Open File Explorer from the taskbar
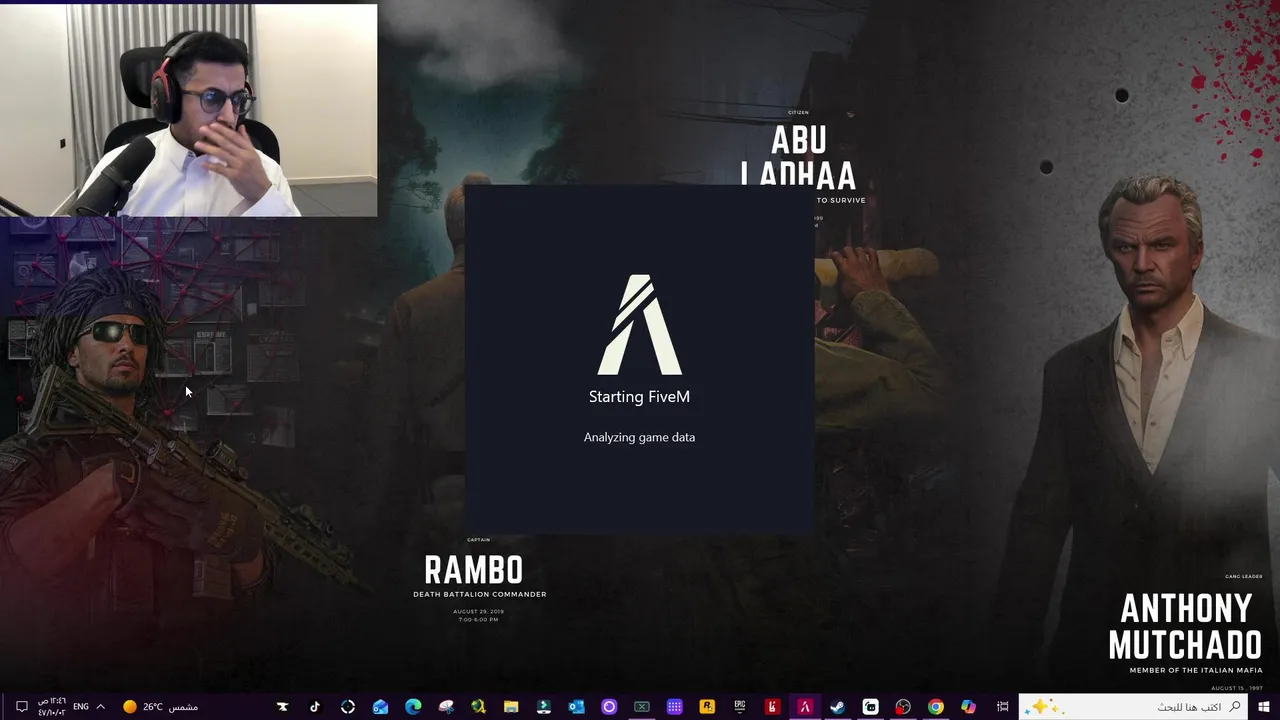Viewport: 1280px width, 720px height. (511, 706)
